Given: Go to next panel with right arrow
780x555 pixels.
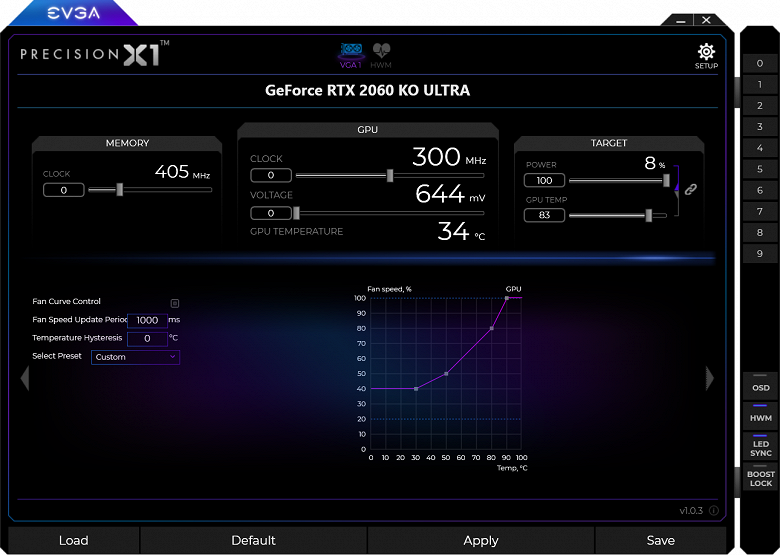Looking at the screenshot, I should [x=710, y=378].
